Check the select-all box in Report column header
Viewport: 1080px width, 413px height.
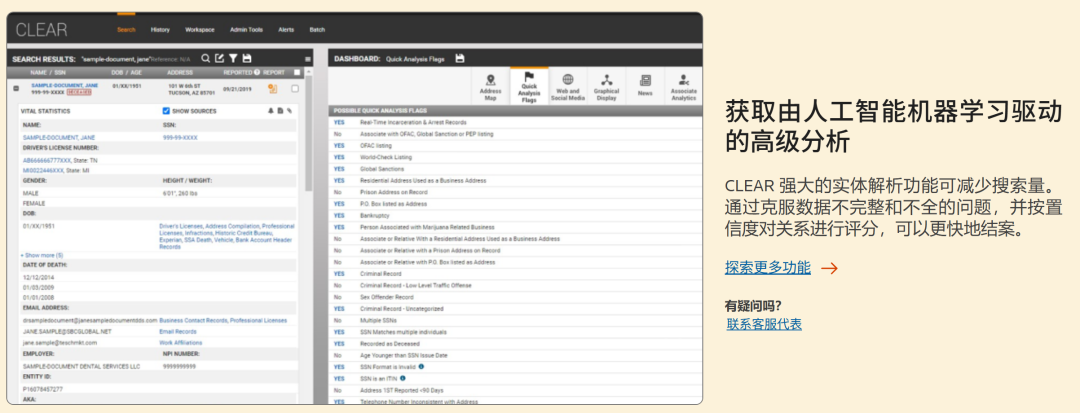point(295,73)
